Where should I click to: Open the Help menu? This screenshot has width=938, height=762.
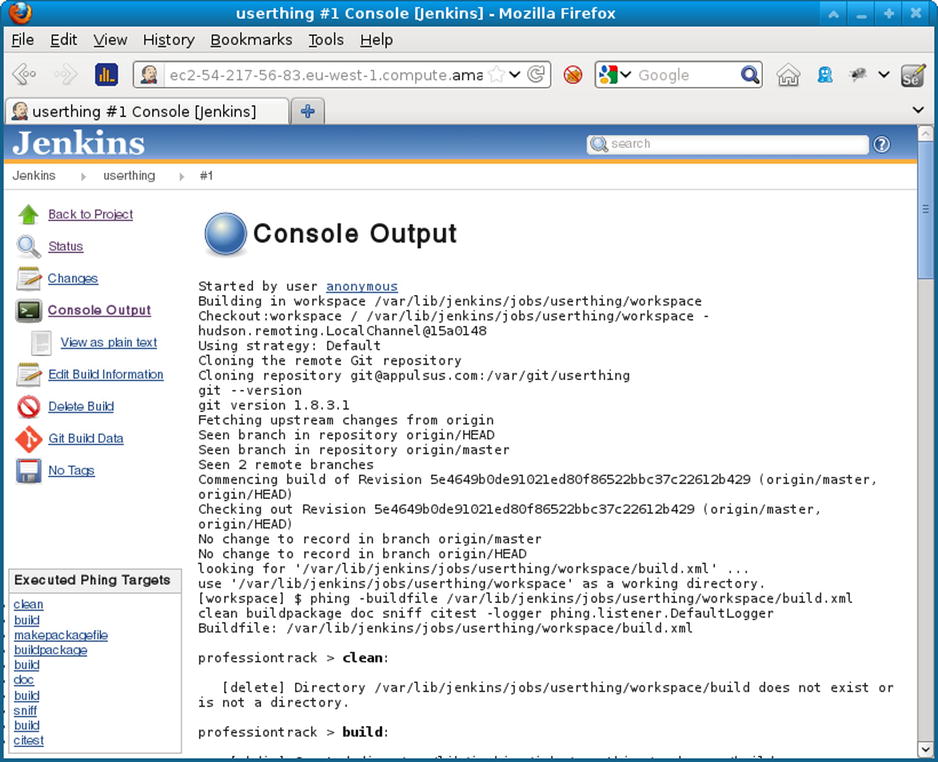pyautogui.click(x=376, y=40)
